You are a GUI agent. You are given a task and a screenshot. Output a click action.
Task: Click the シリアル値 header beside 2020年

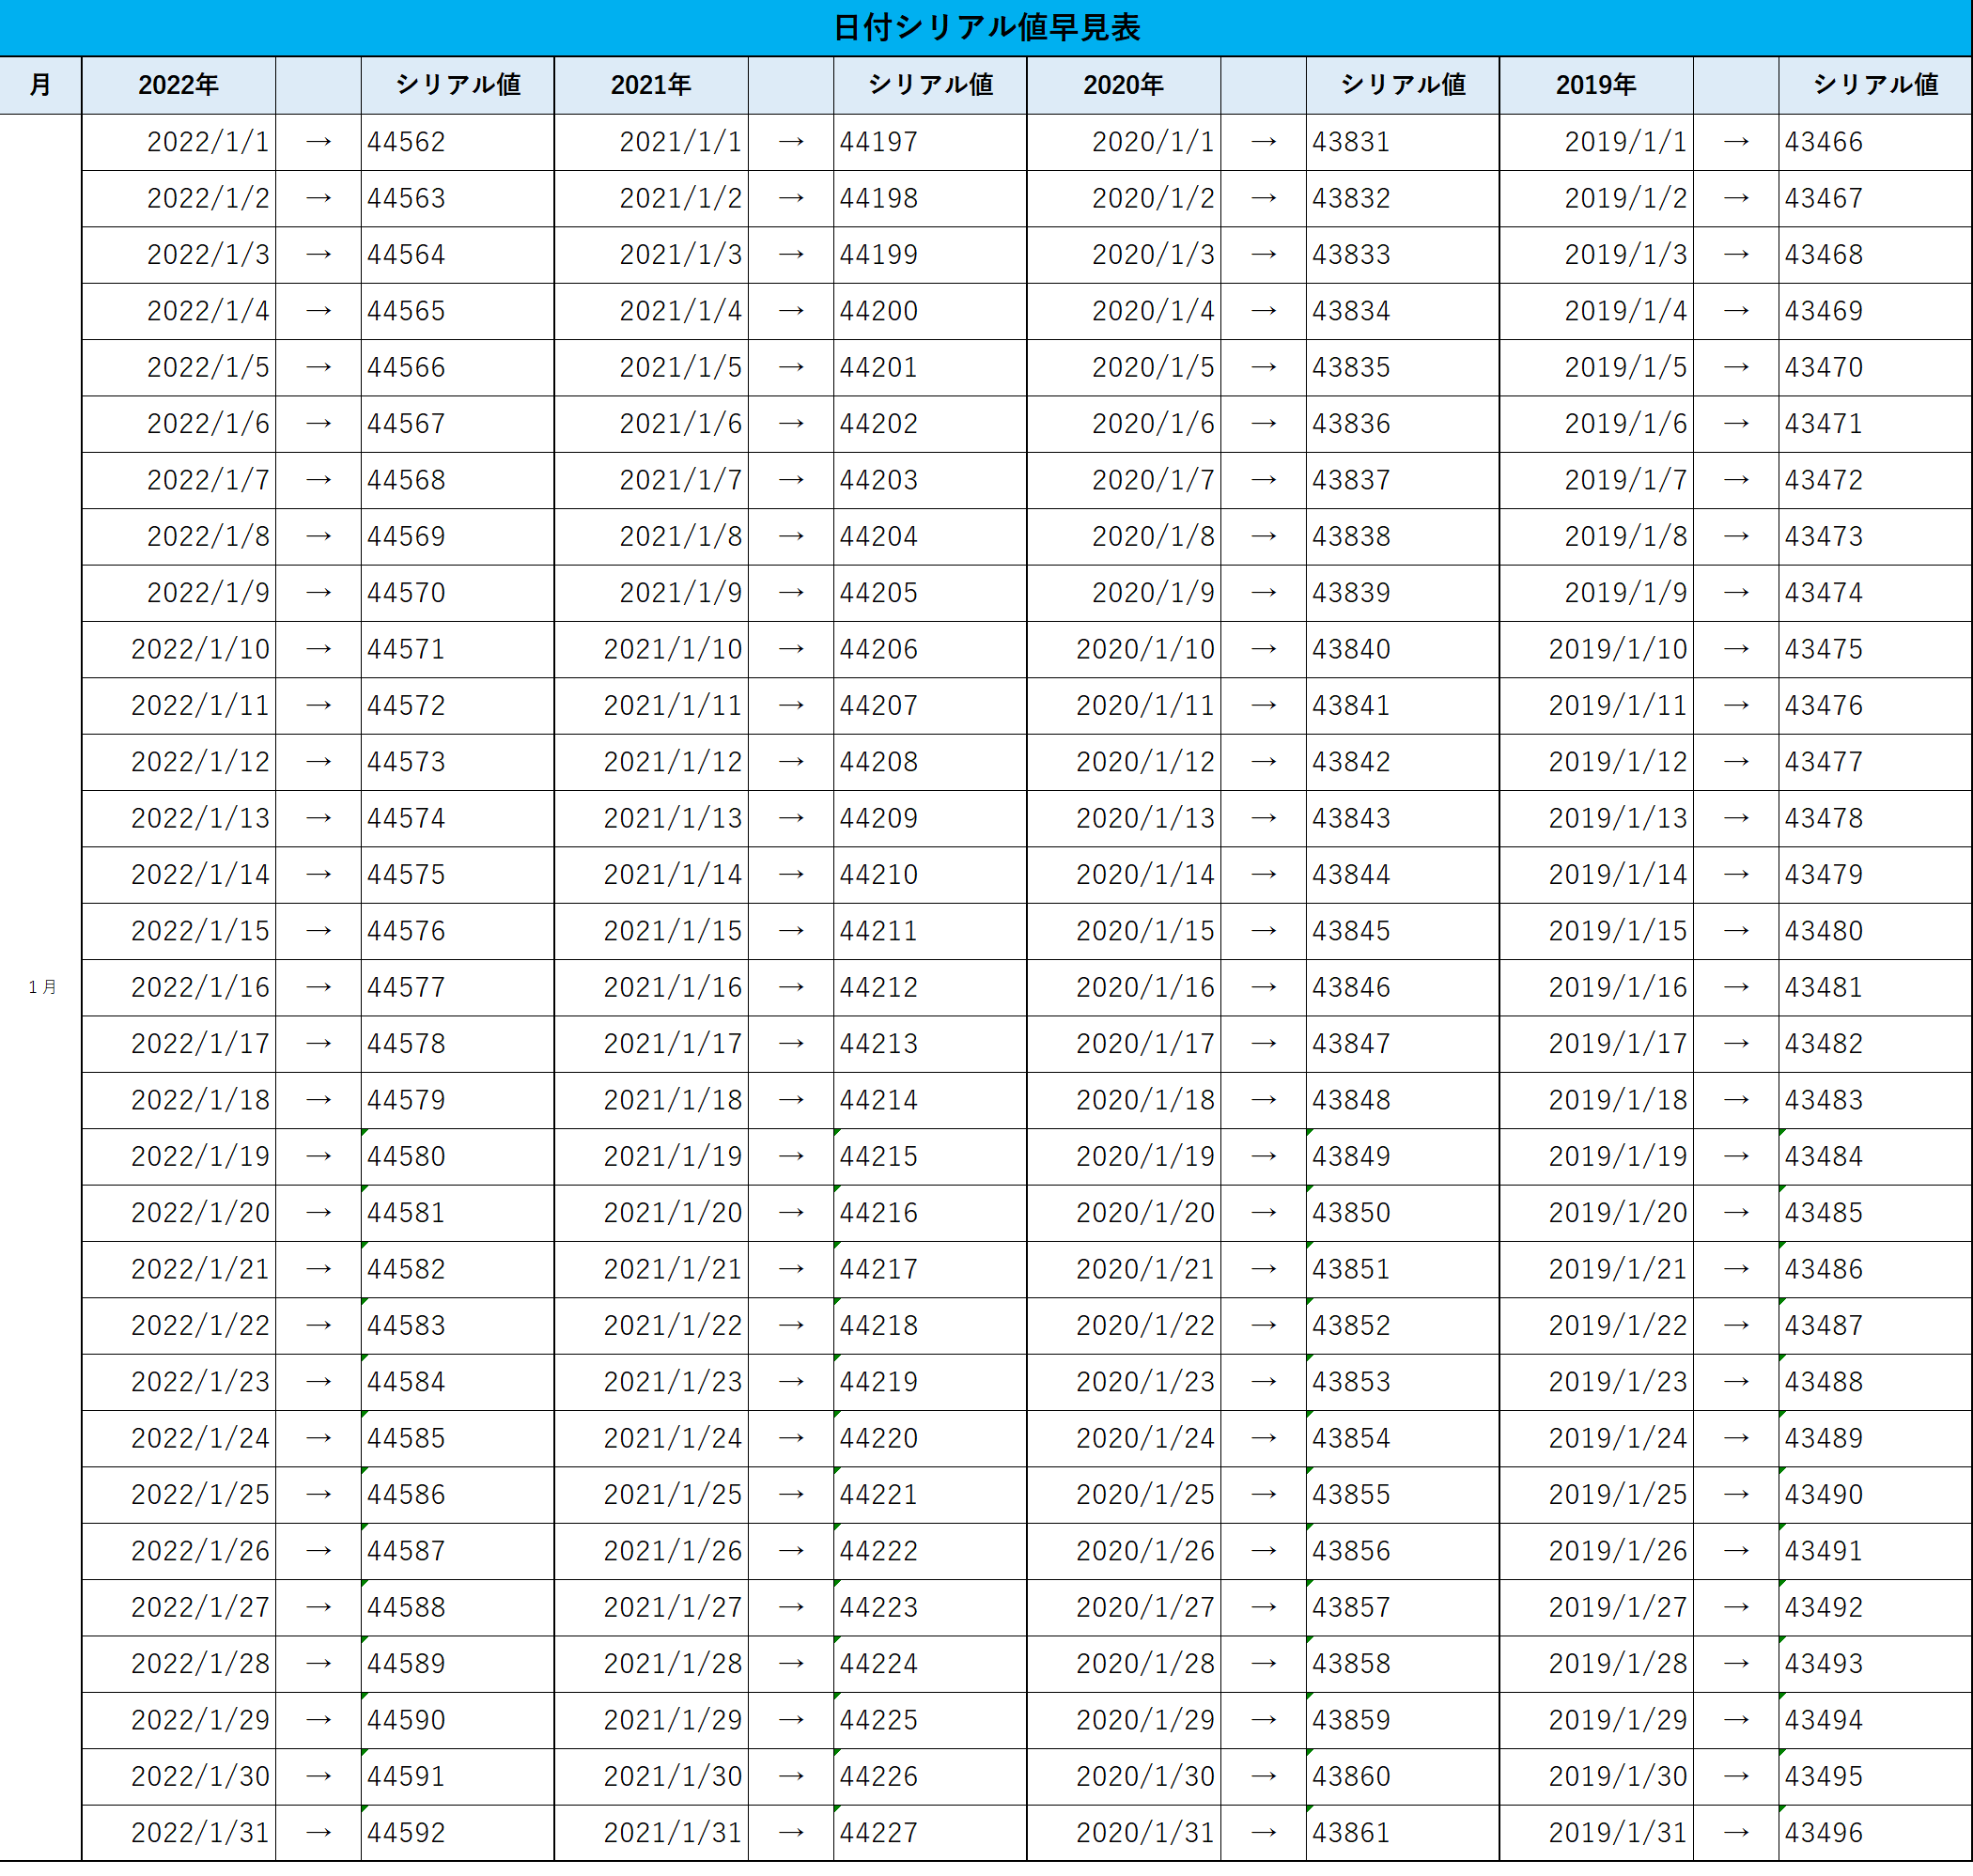[x=1403, y=85]
